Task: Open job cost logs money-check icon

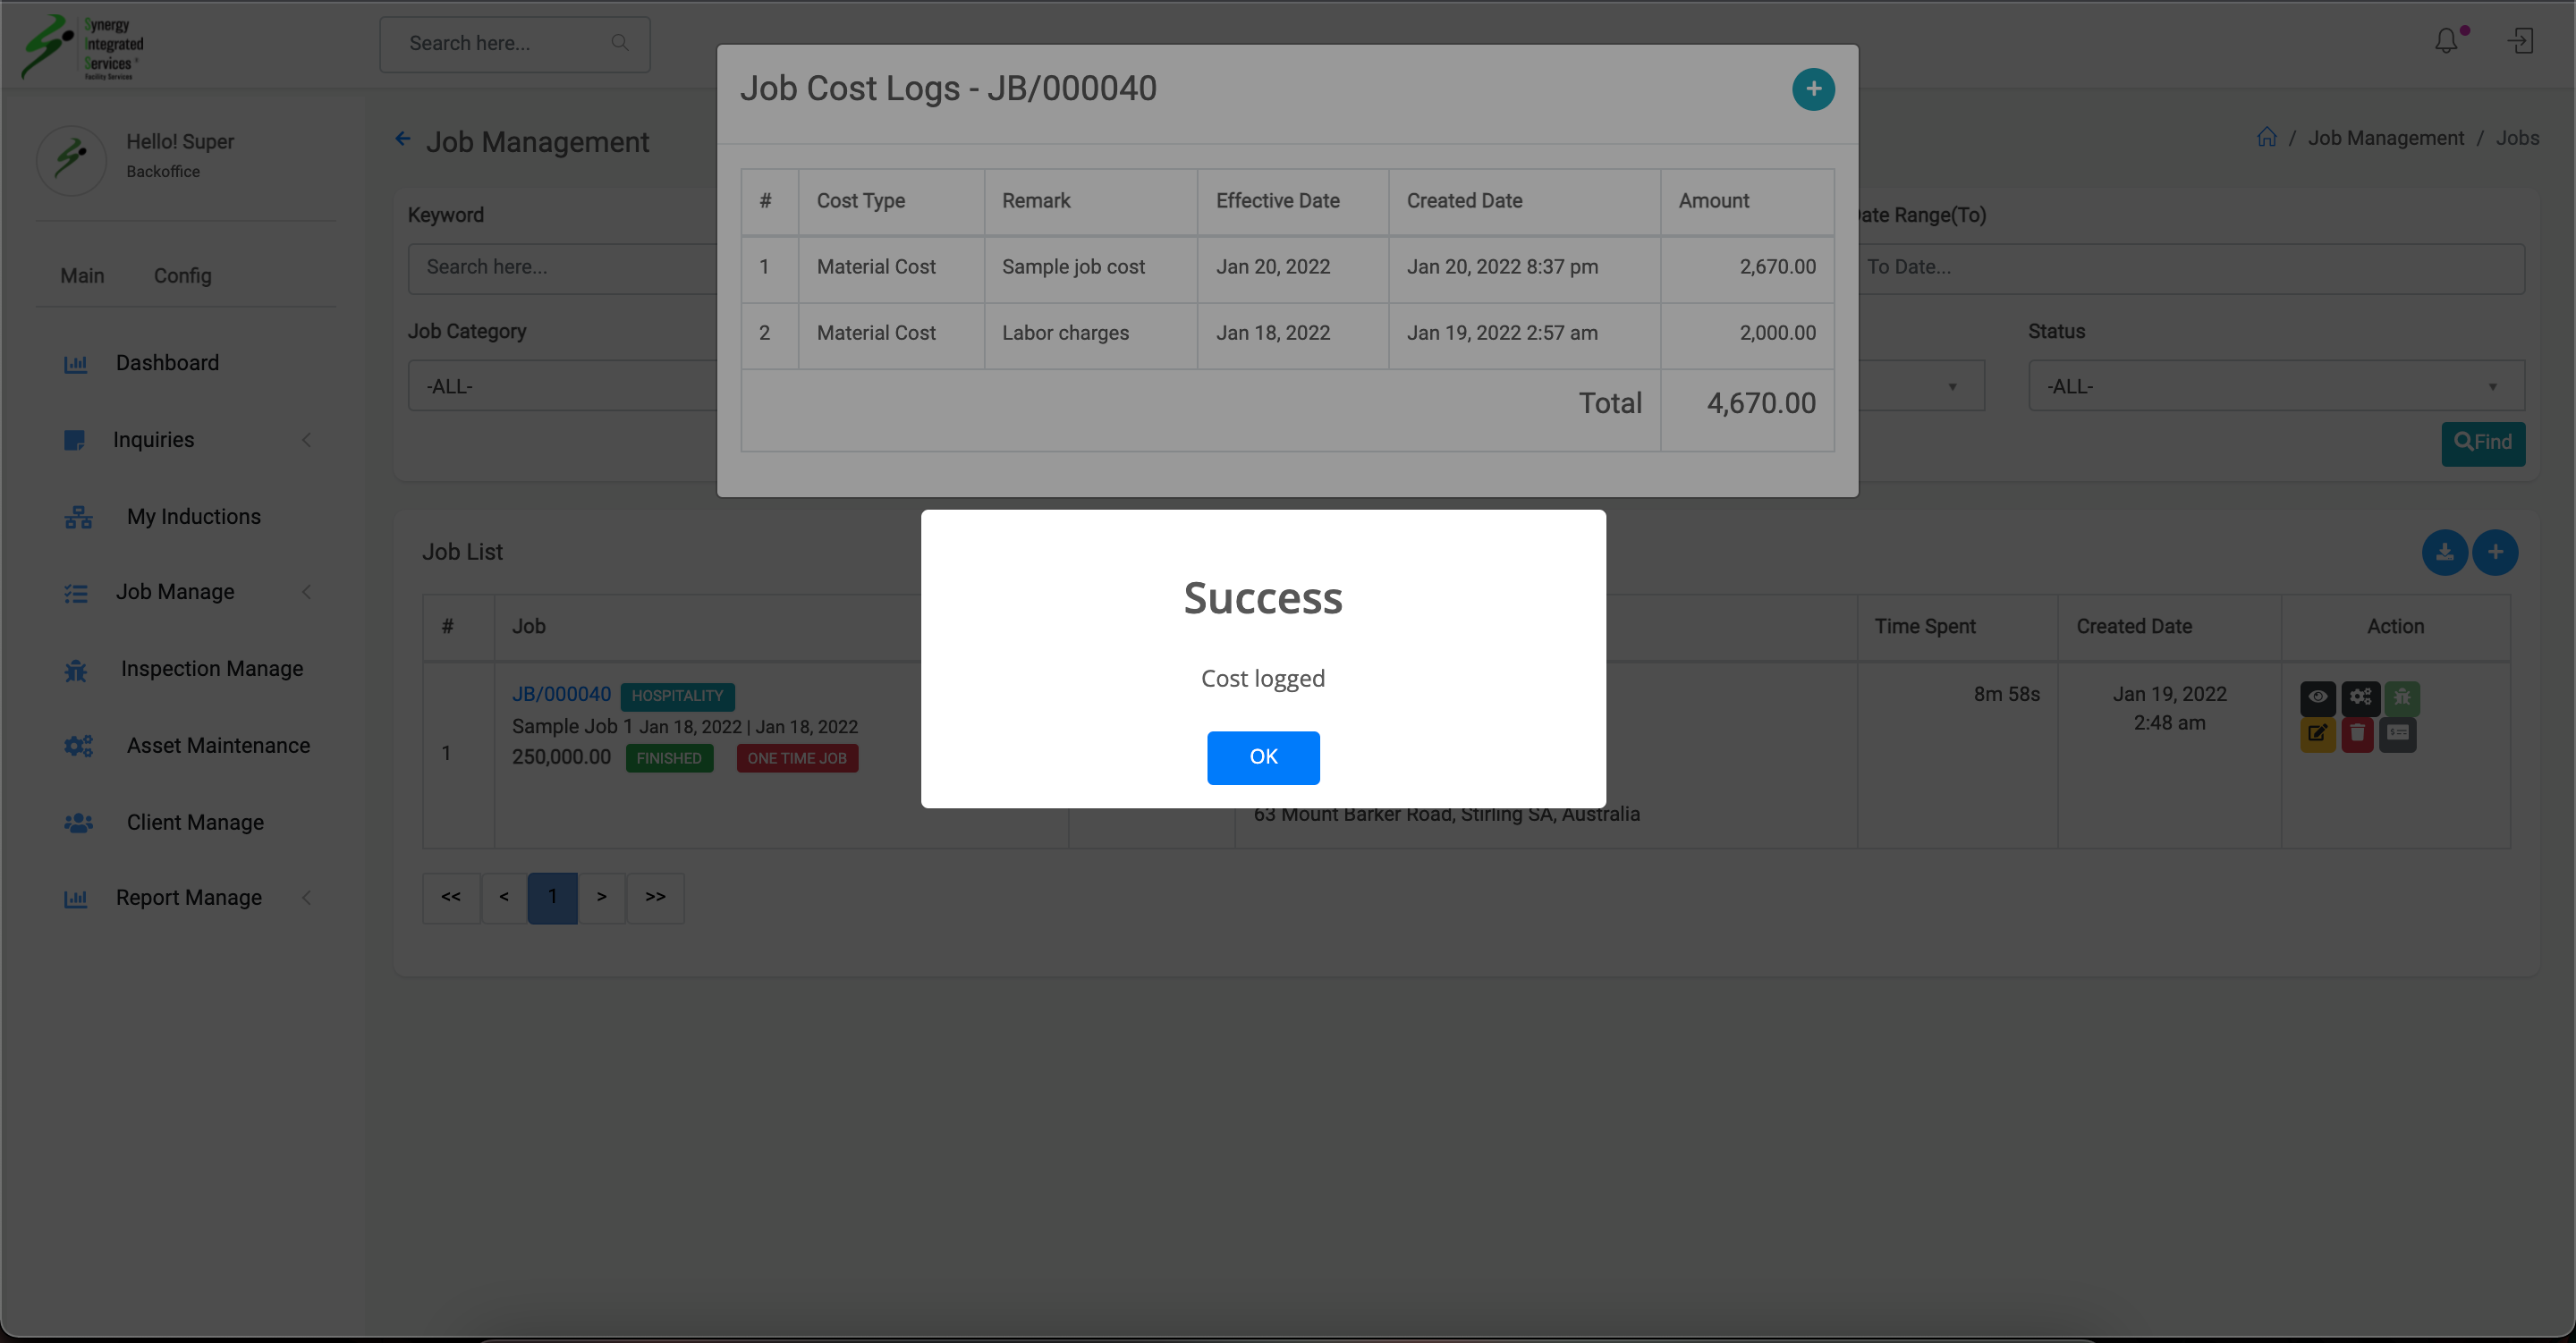Action: tap(2397, 734)
